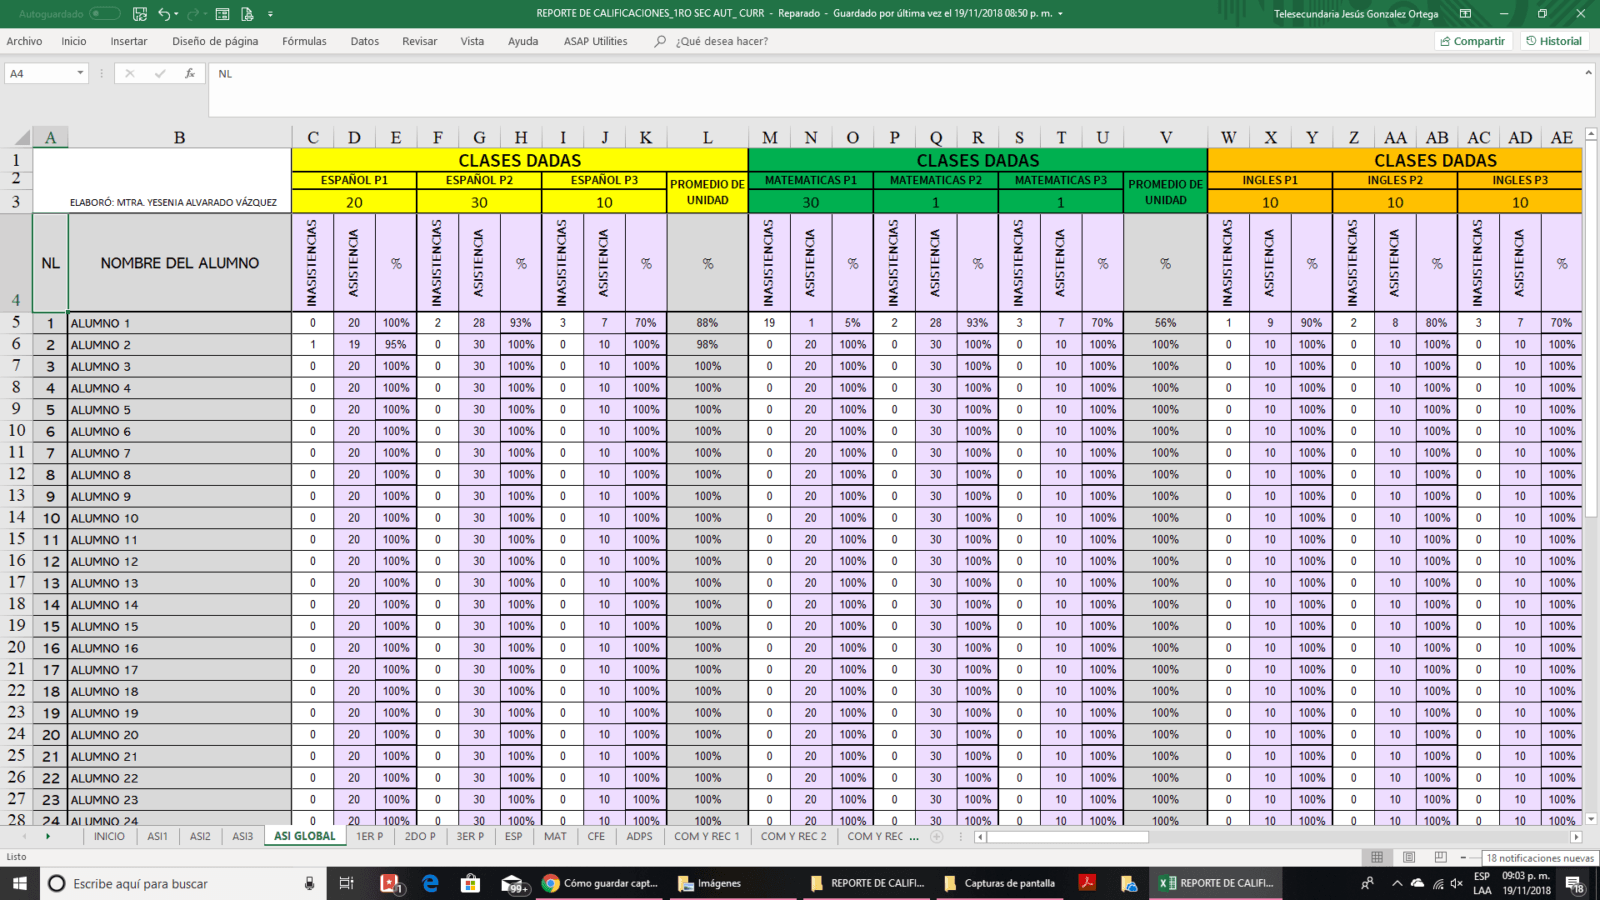Click the Undo arrow icon
The width and height of the screenshot is (1600, 900).
pyautogui.click(x=163, y=14)
